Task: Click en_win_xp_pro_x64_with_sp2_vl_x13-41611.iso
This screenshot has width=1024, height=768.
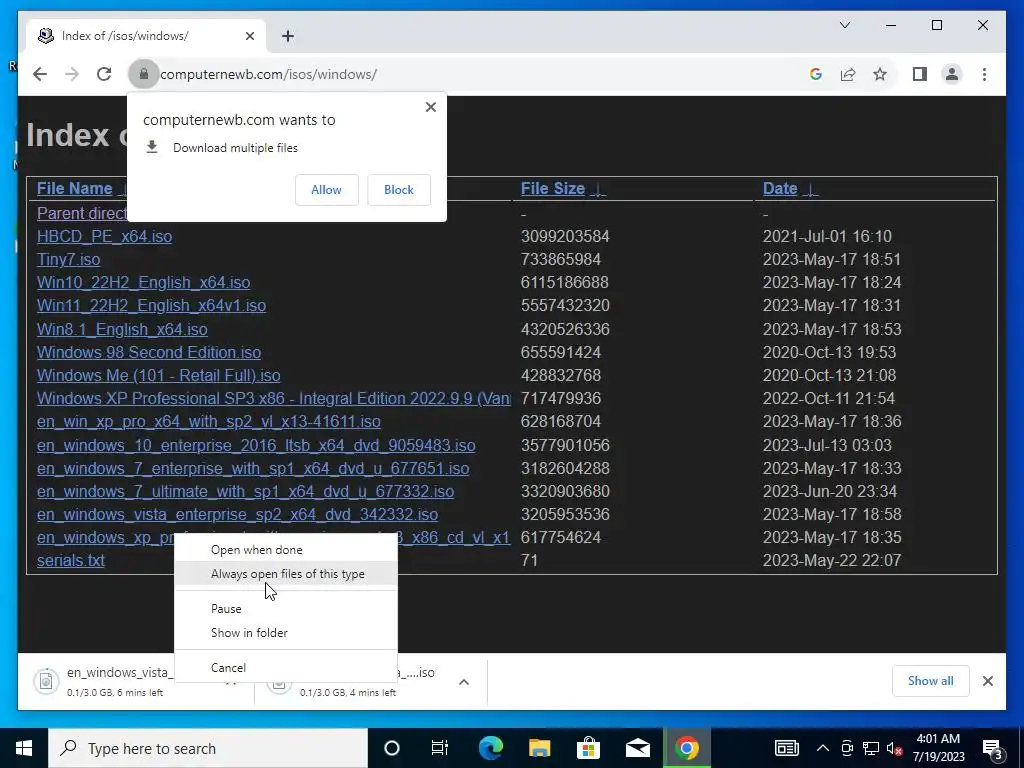Action: click(x=209, y=422)
